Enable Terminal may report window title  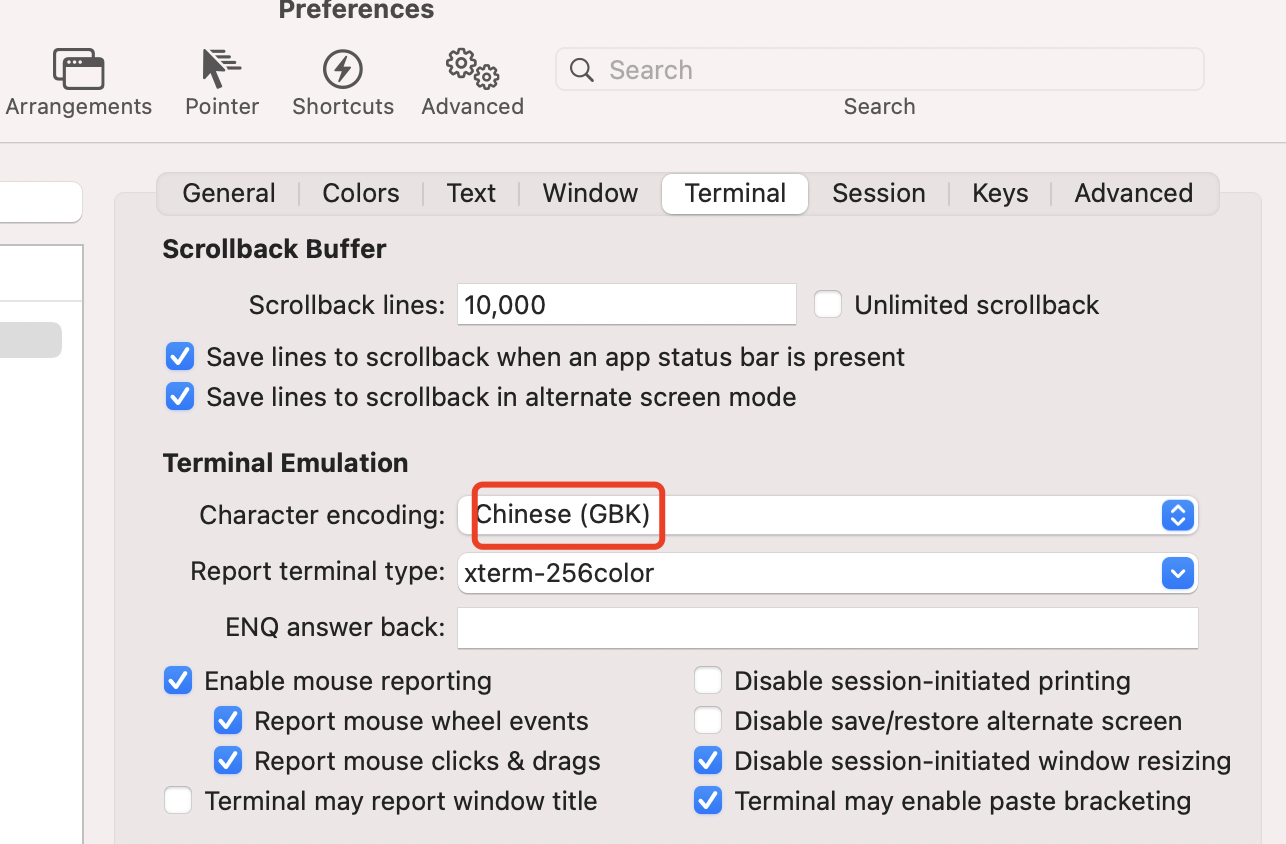[177, 800]
